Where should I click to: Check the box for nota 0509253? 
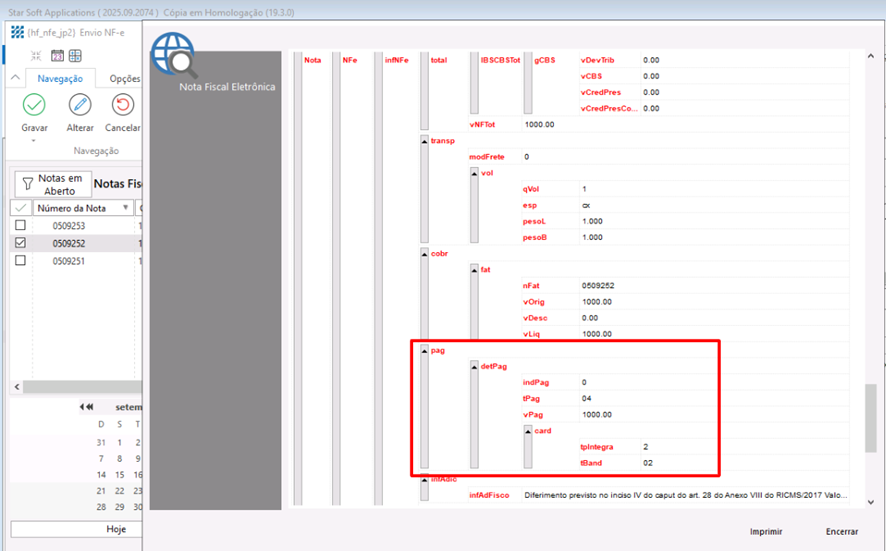point(20,226)
